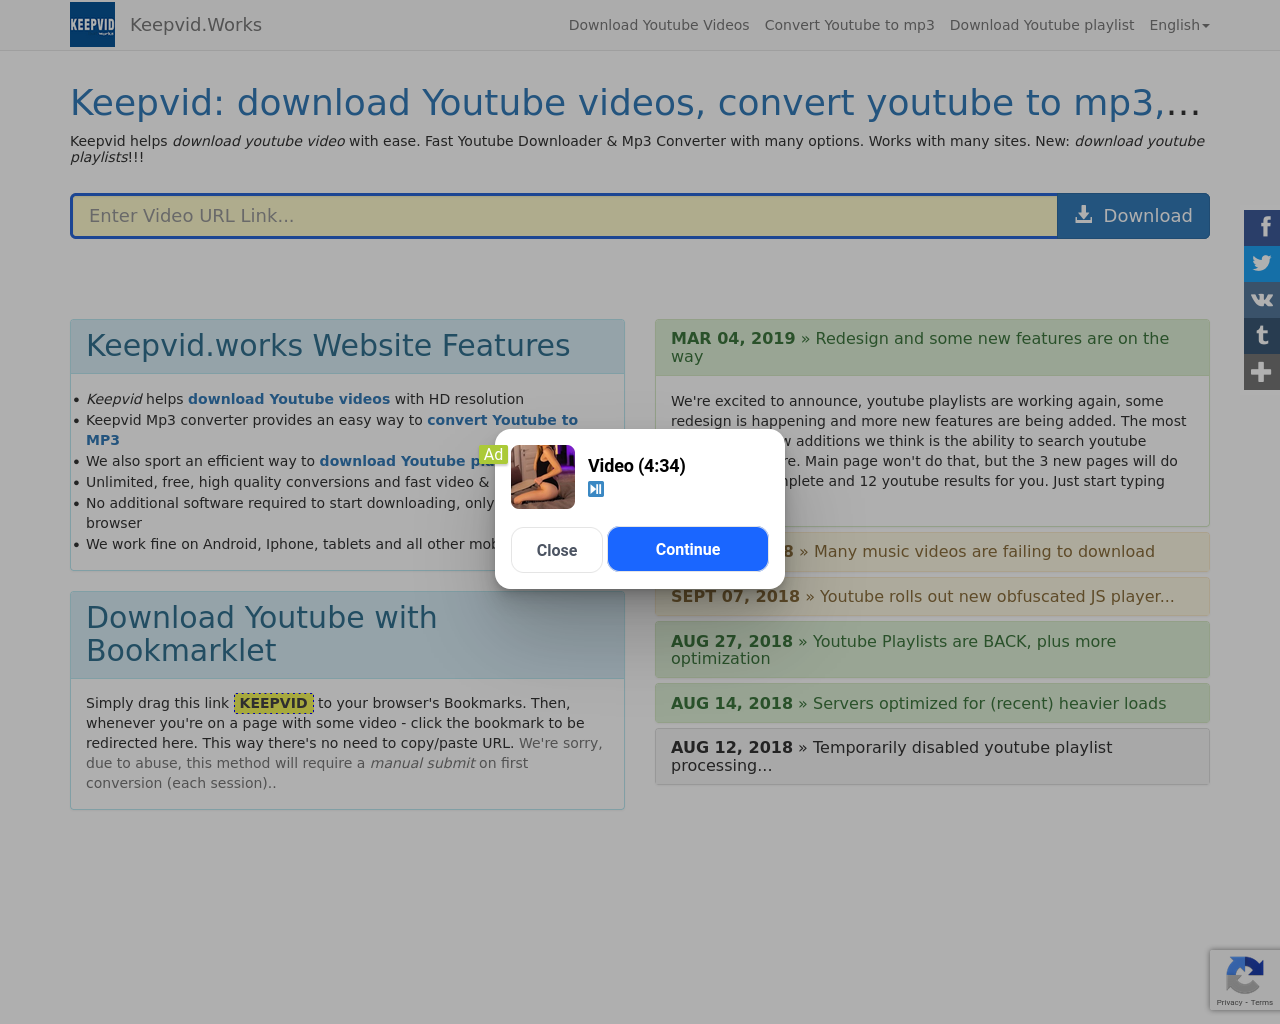
Task: Open Download Youtube Videos nav item
Action: click(659, 25)
